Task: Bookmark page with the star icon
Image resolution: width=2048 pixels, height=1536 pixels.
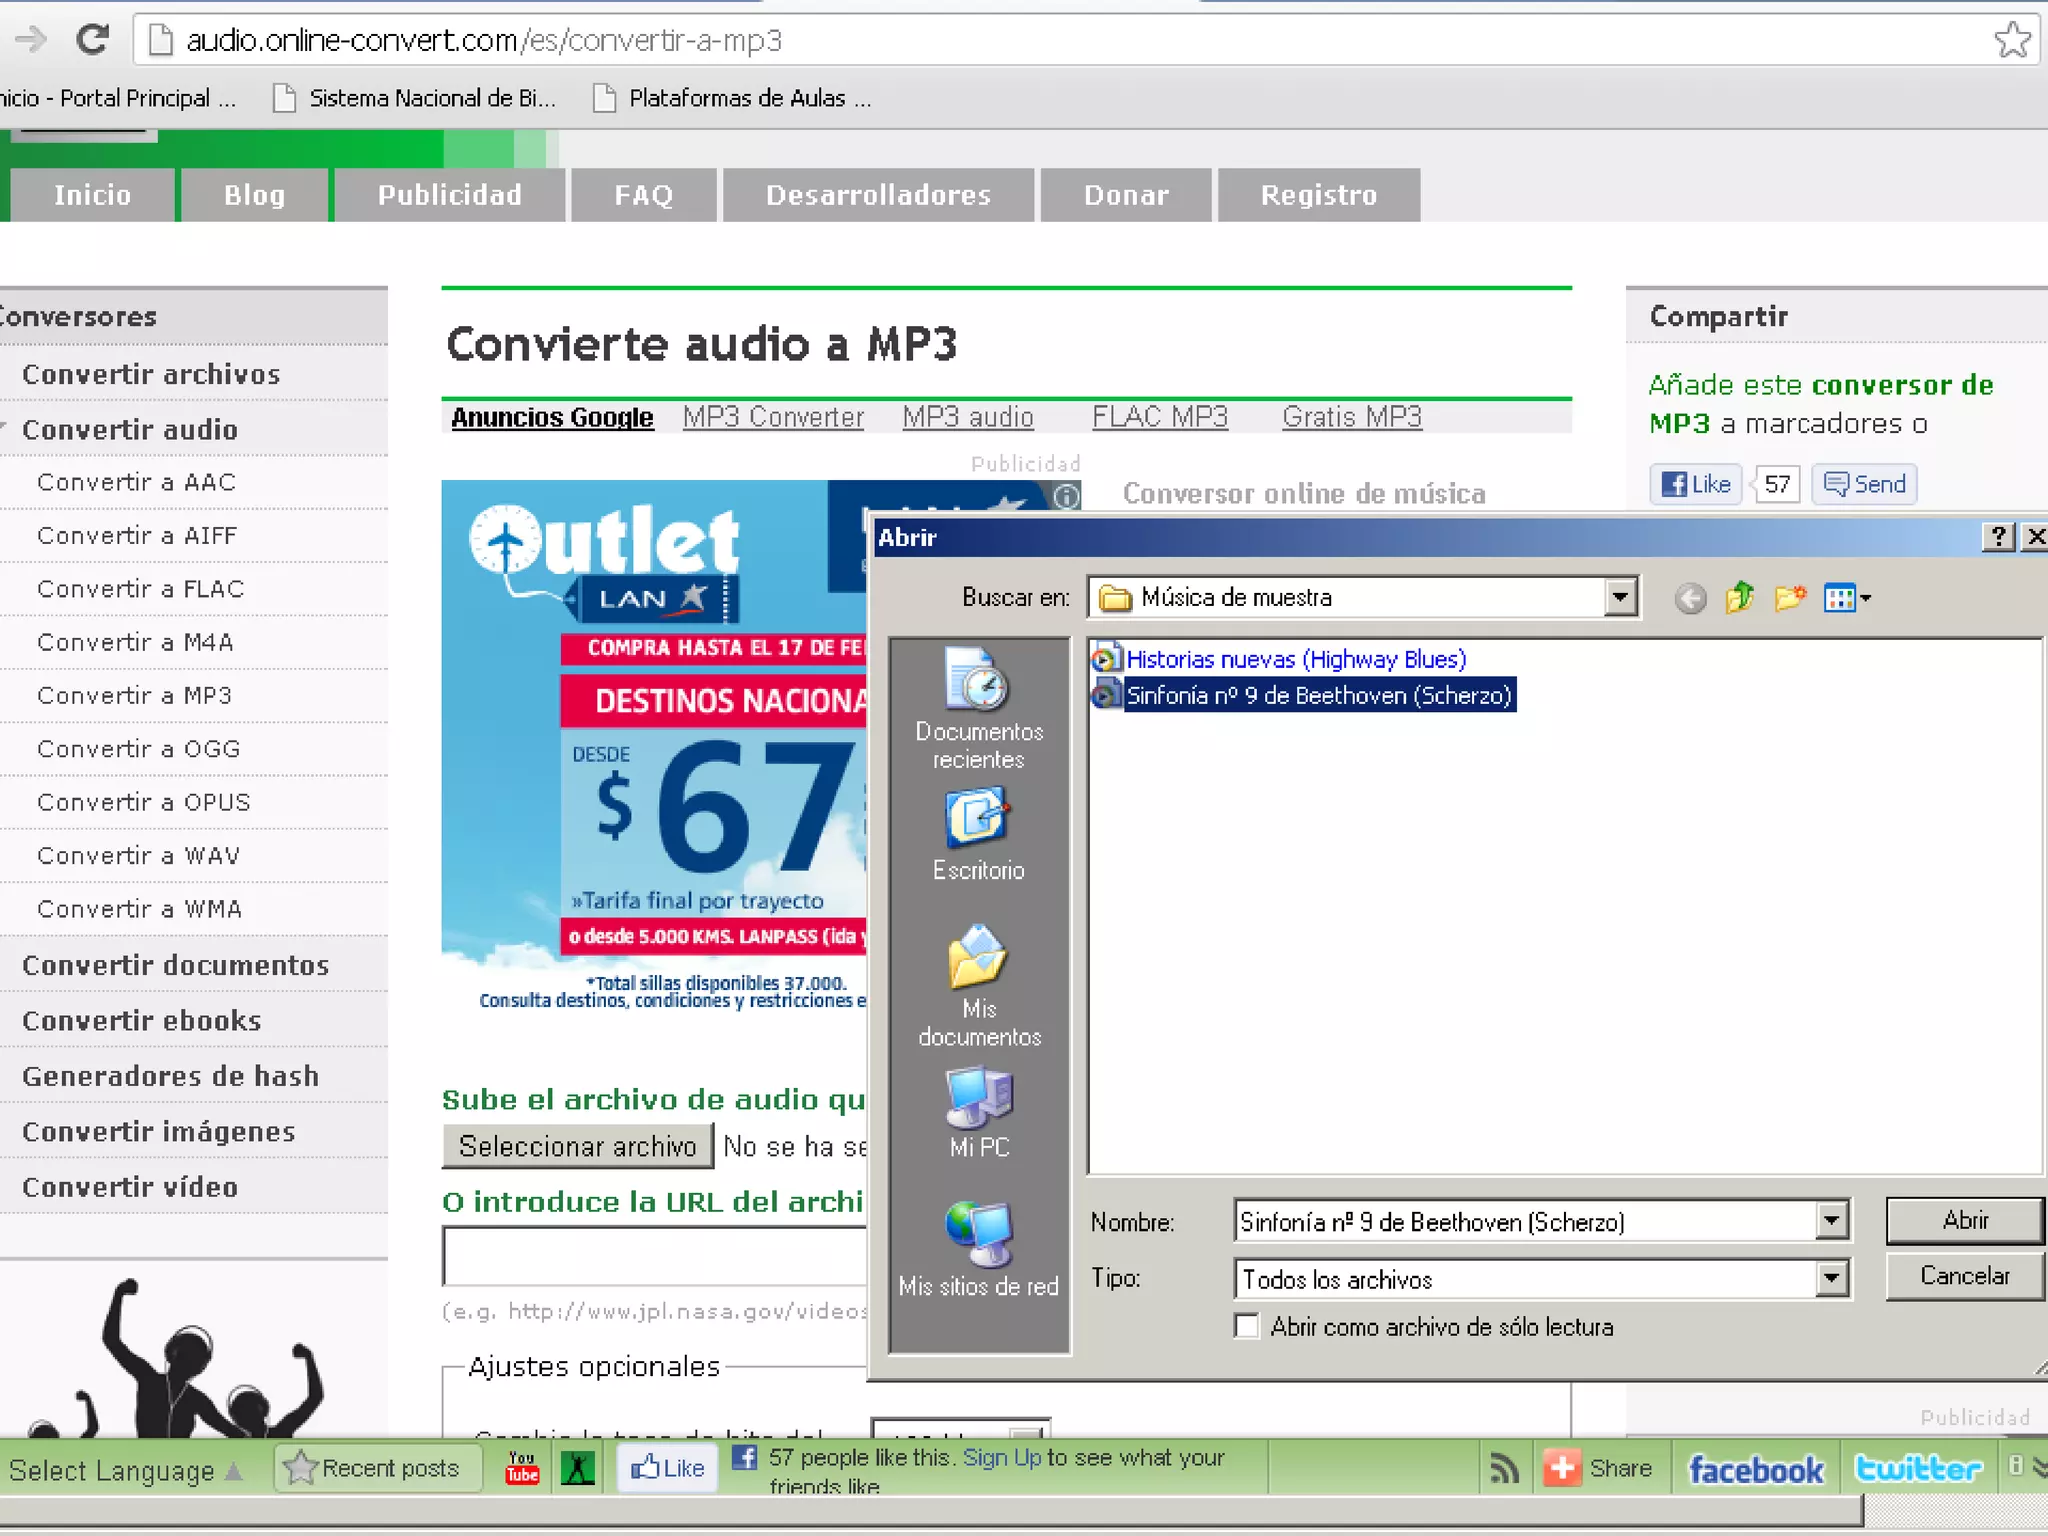Action: coord(2011,40)
